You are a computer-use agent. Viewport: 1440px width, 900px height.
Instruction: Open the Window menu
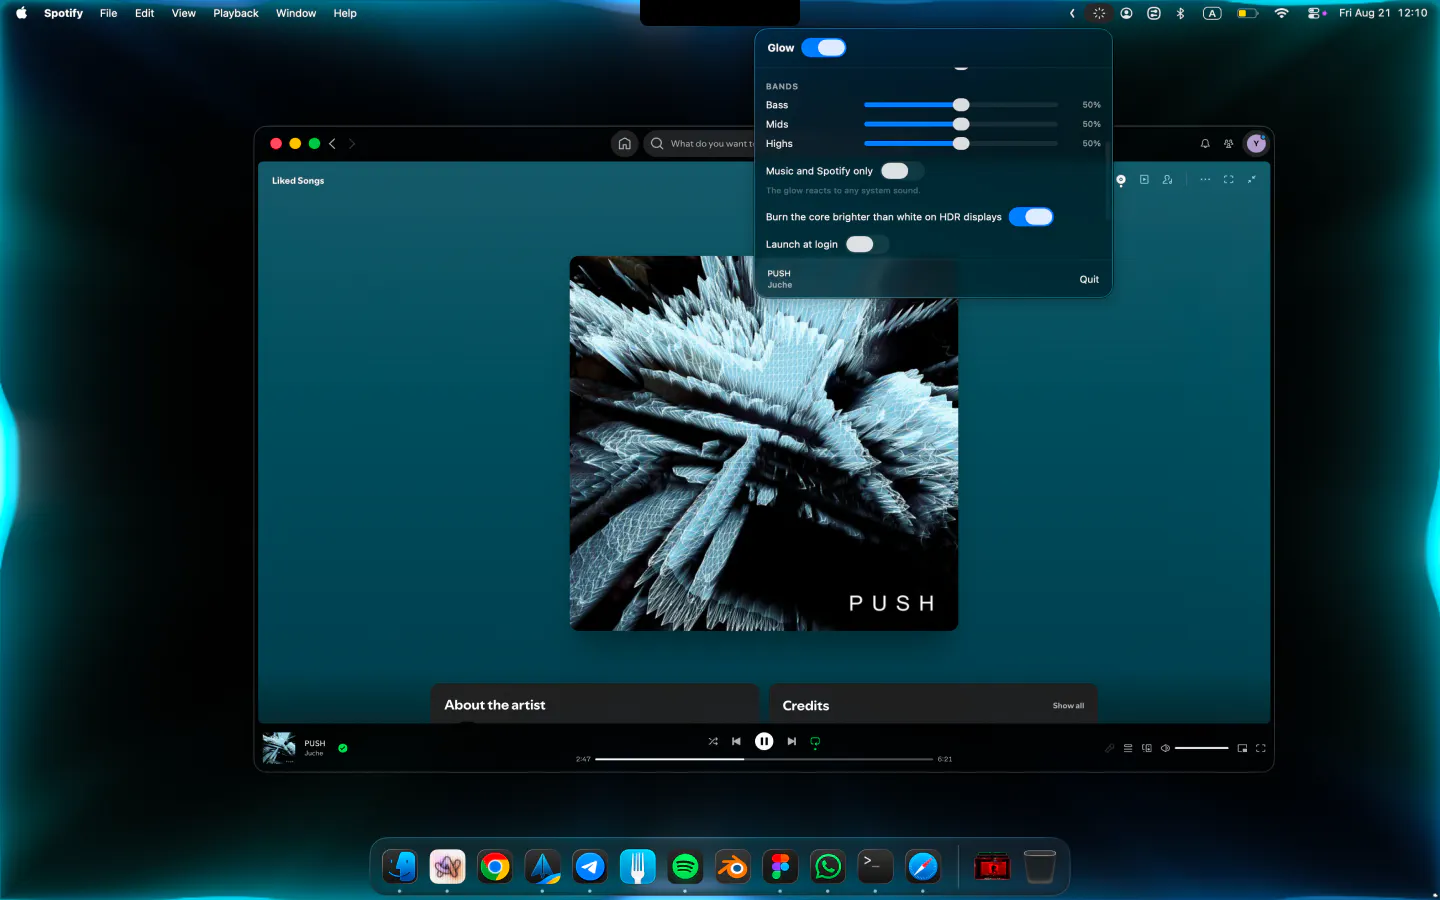click(296, 13)
